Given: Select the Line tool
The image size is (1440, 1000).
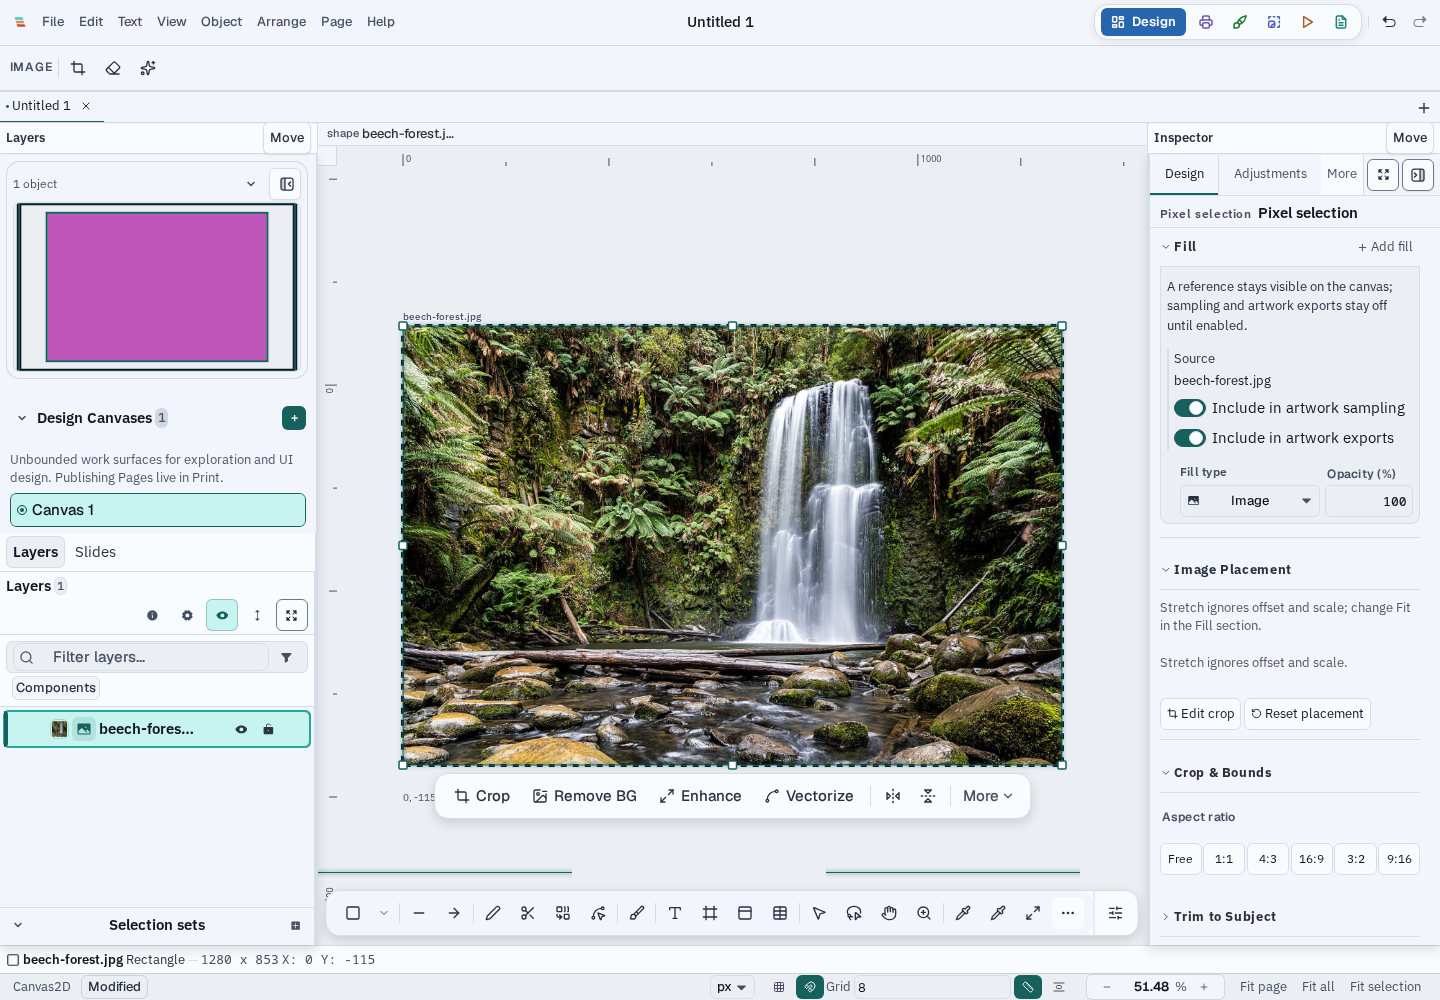Looking at the screenshot, I should click(x=419, y=913).
